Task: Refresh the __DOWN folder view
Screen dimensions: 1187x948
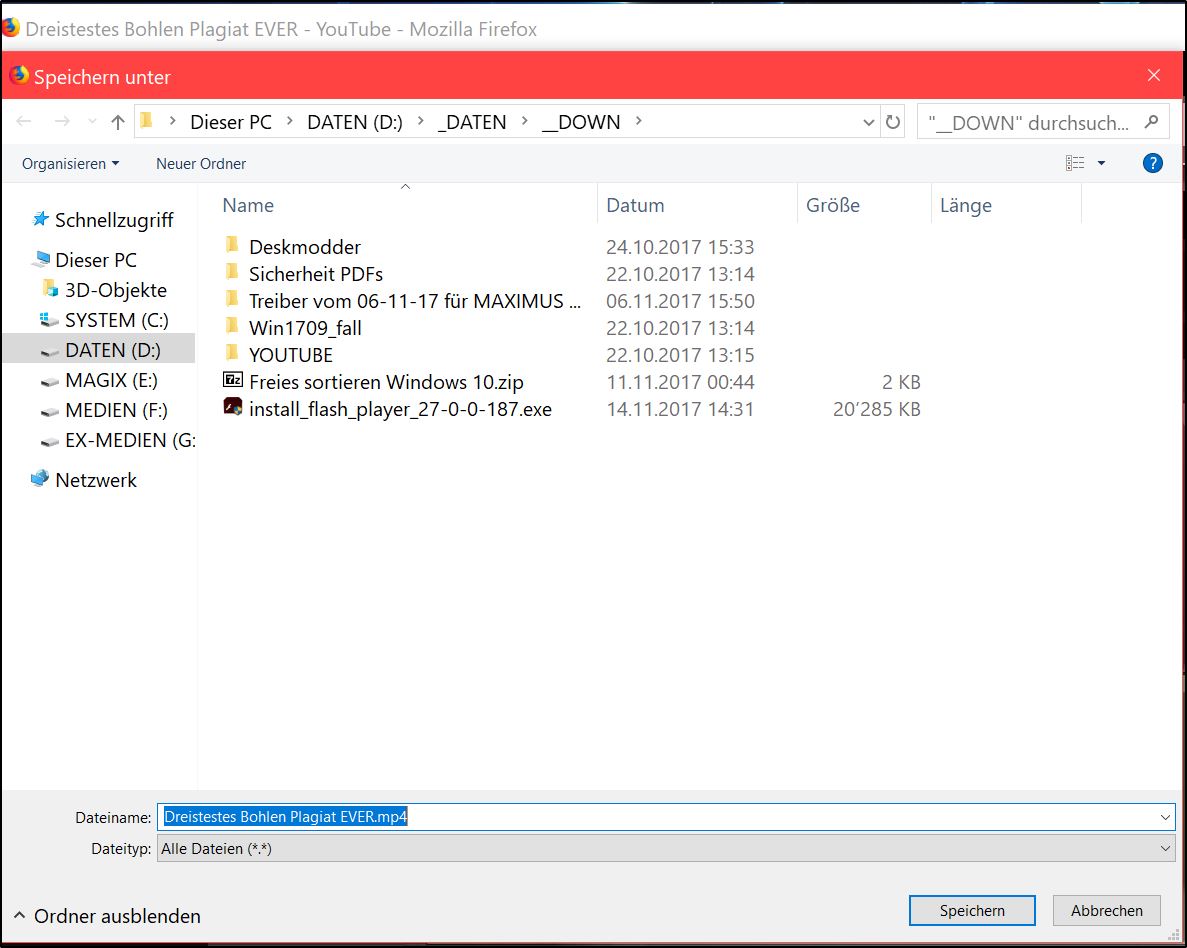Action: click(893, 121)
